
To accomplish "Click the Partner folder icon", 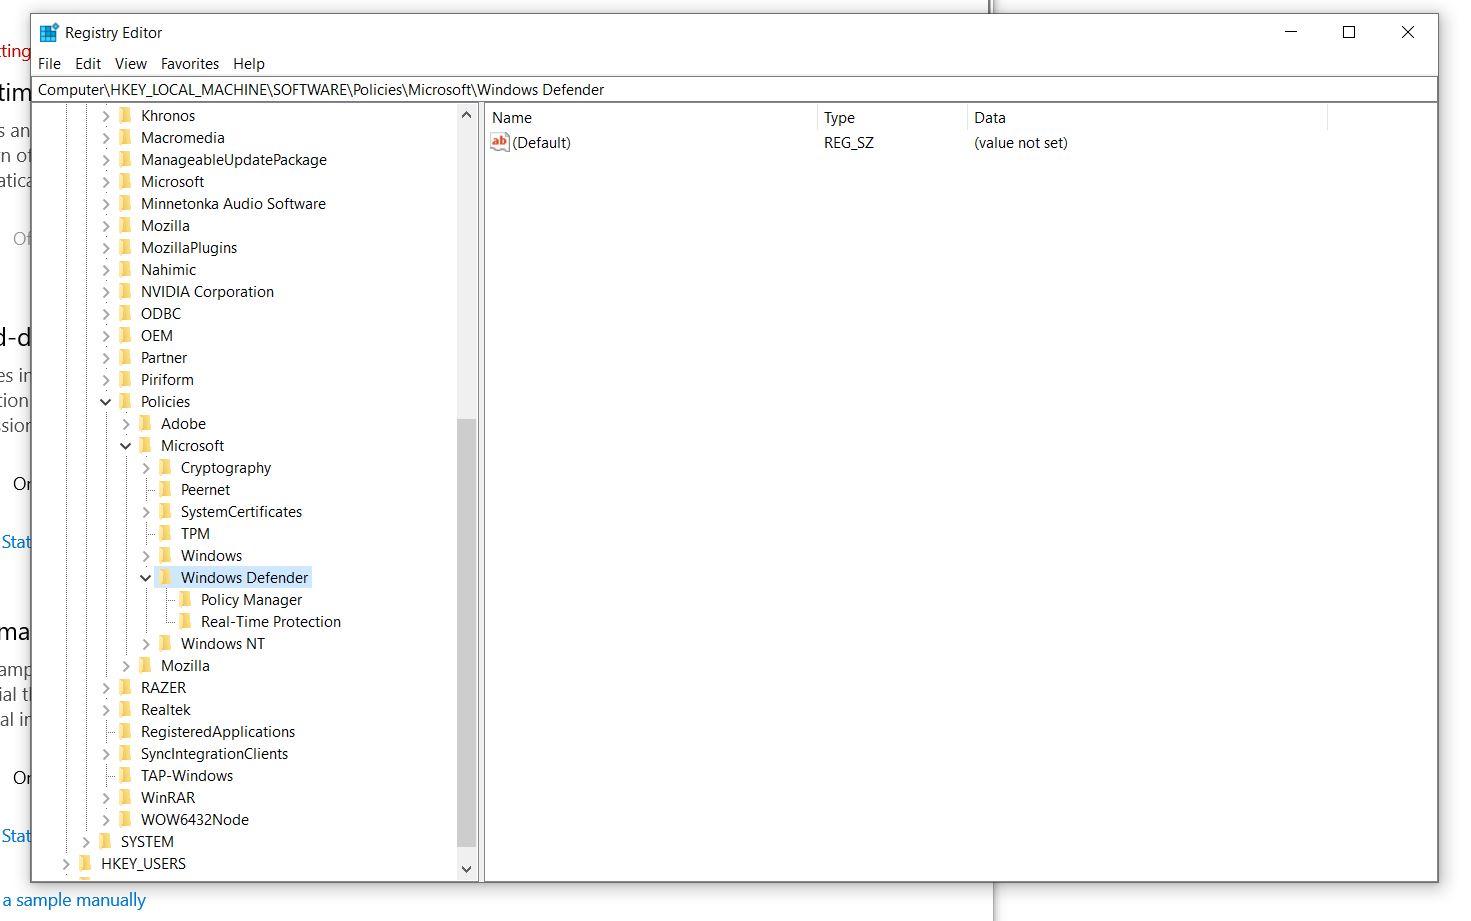I will 125,357.
